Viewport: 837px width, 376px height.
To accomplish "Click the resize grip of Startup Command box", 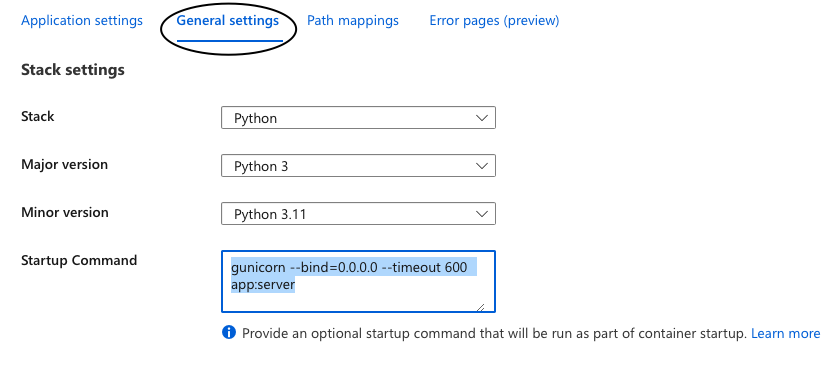I will pyautogui.click(x=480, y=307).
